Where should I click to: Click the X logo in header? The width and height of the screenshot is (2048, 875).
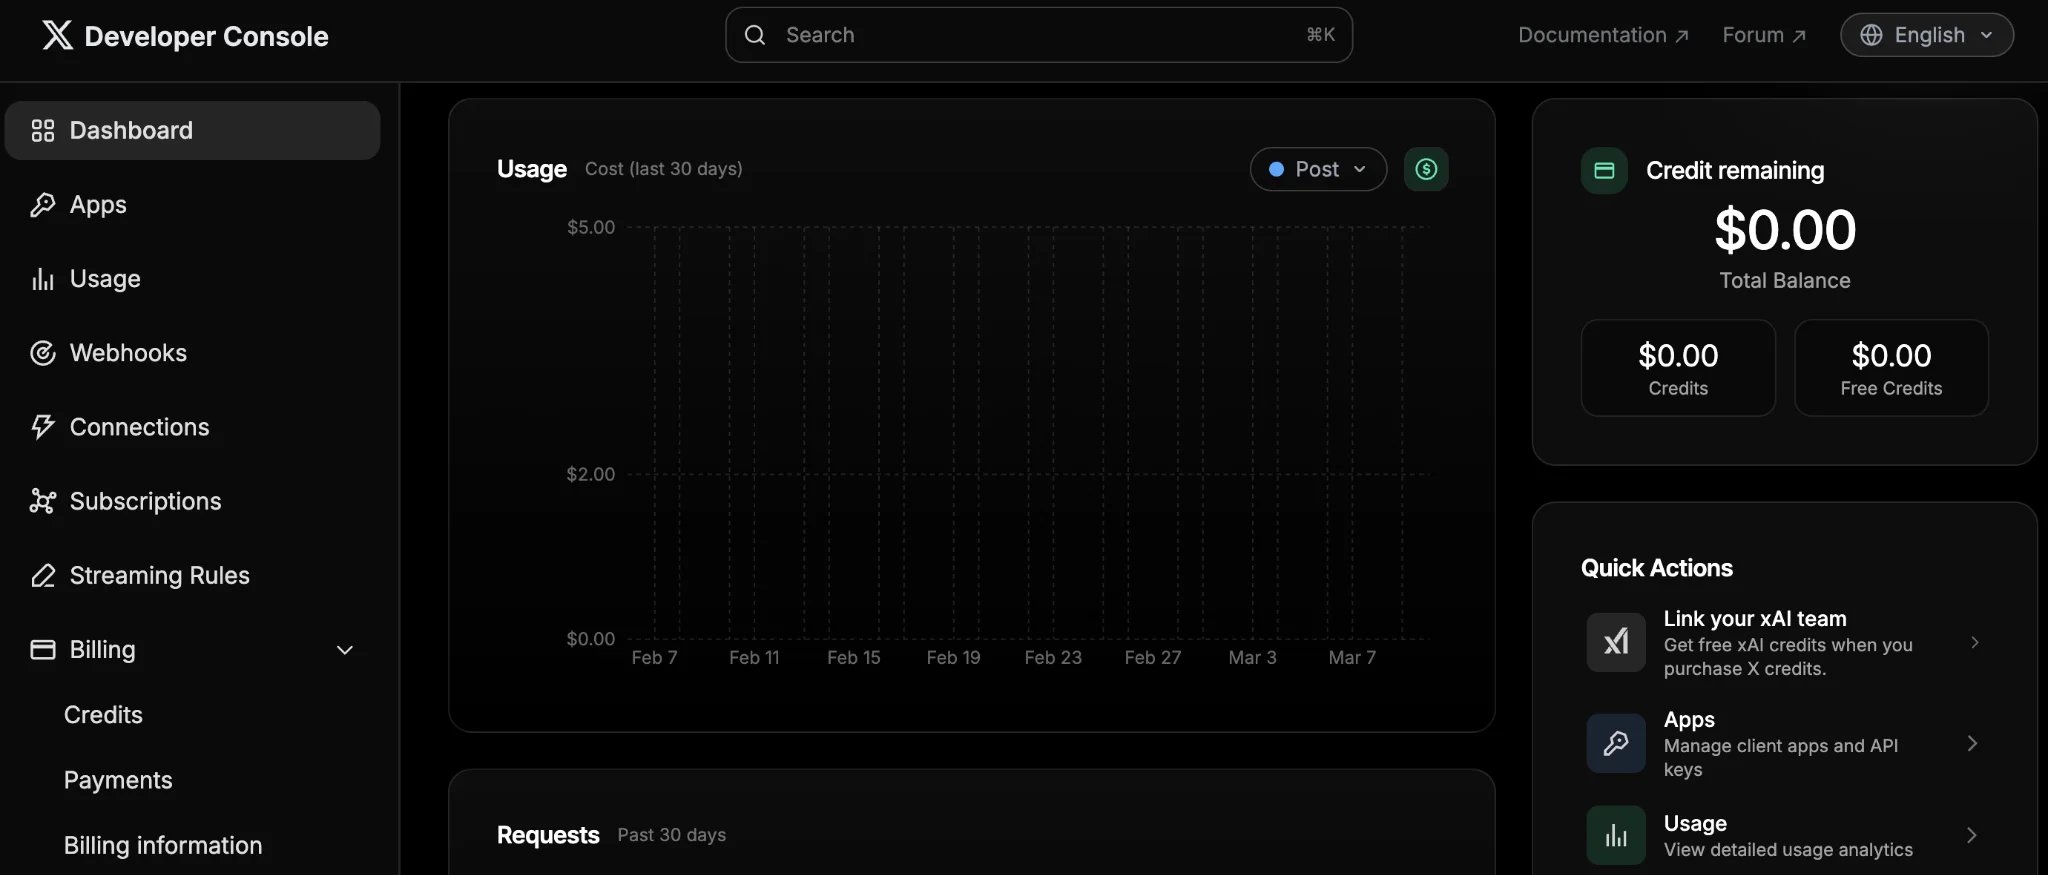[57, 35]
